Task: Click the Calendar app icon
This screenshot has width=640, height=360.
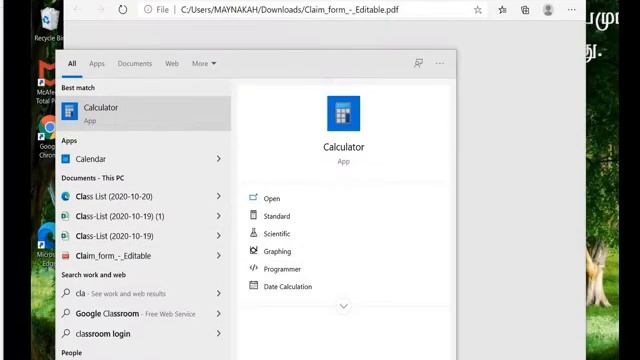Action: [x=65, y=159]
